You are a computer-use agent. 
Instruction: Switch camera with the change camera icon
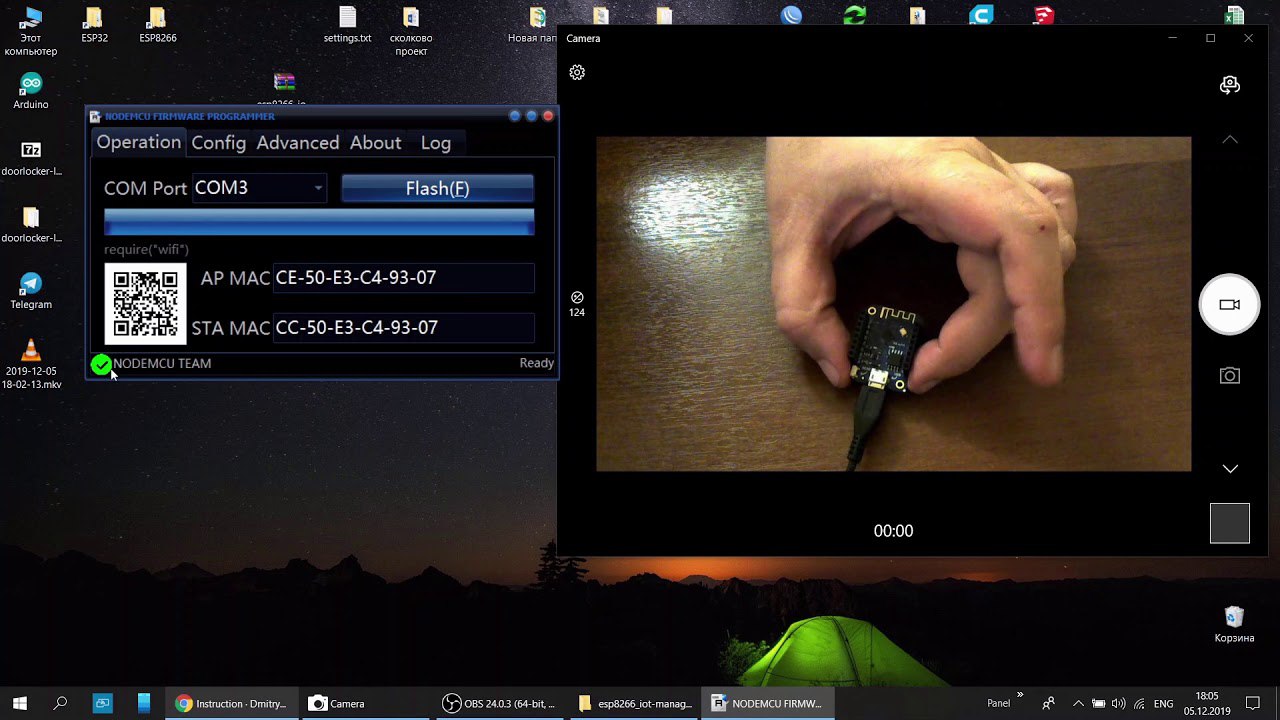click(1230, 86)
